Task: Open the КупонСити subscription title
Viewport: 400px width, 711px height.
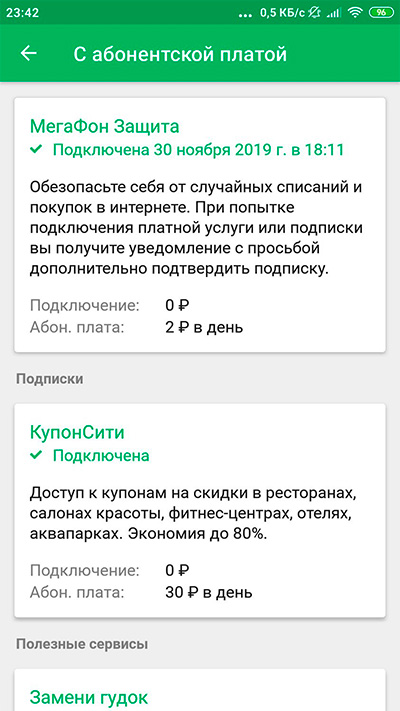Action: coord(77,433)
